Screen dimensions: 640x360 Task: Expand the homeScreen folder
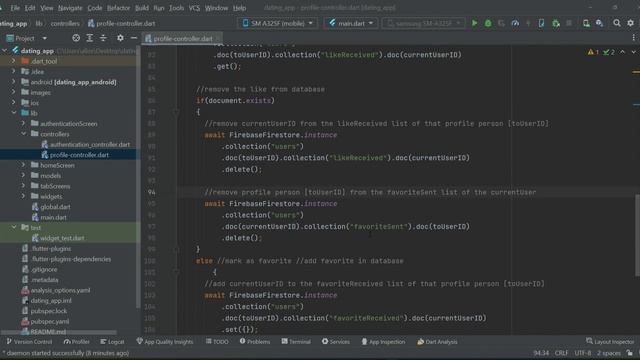23,165
